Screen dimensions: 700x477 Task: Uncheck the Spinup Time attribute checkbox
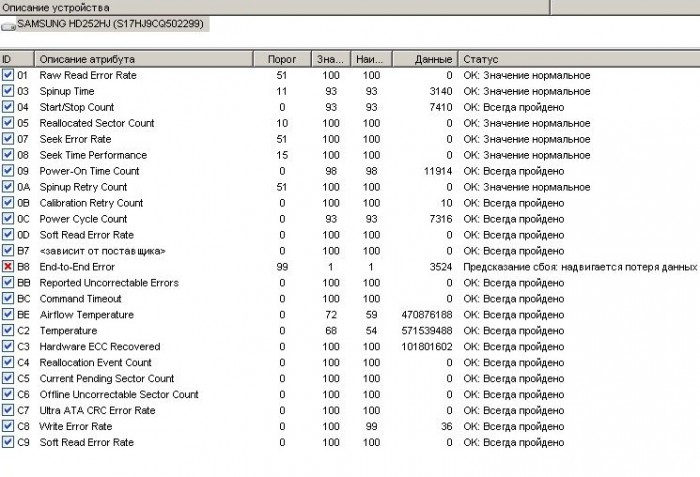8,91
